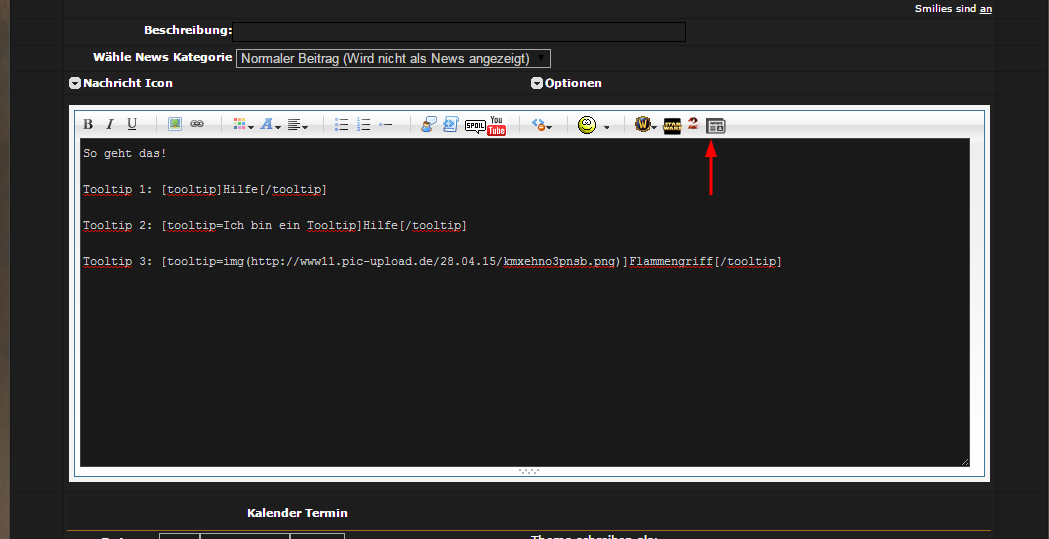Click the yellow smiley face icon
Viewport: 1049px width, 539px height.
click(x=587, y=125)
